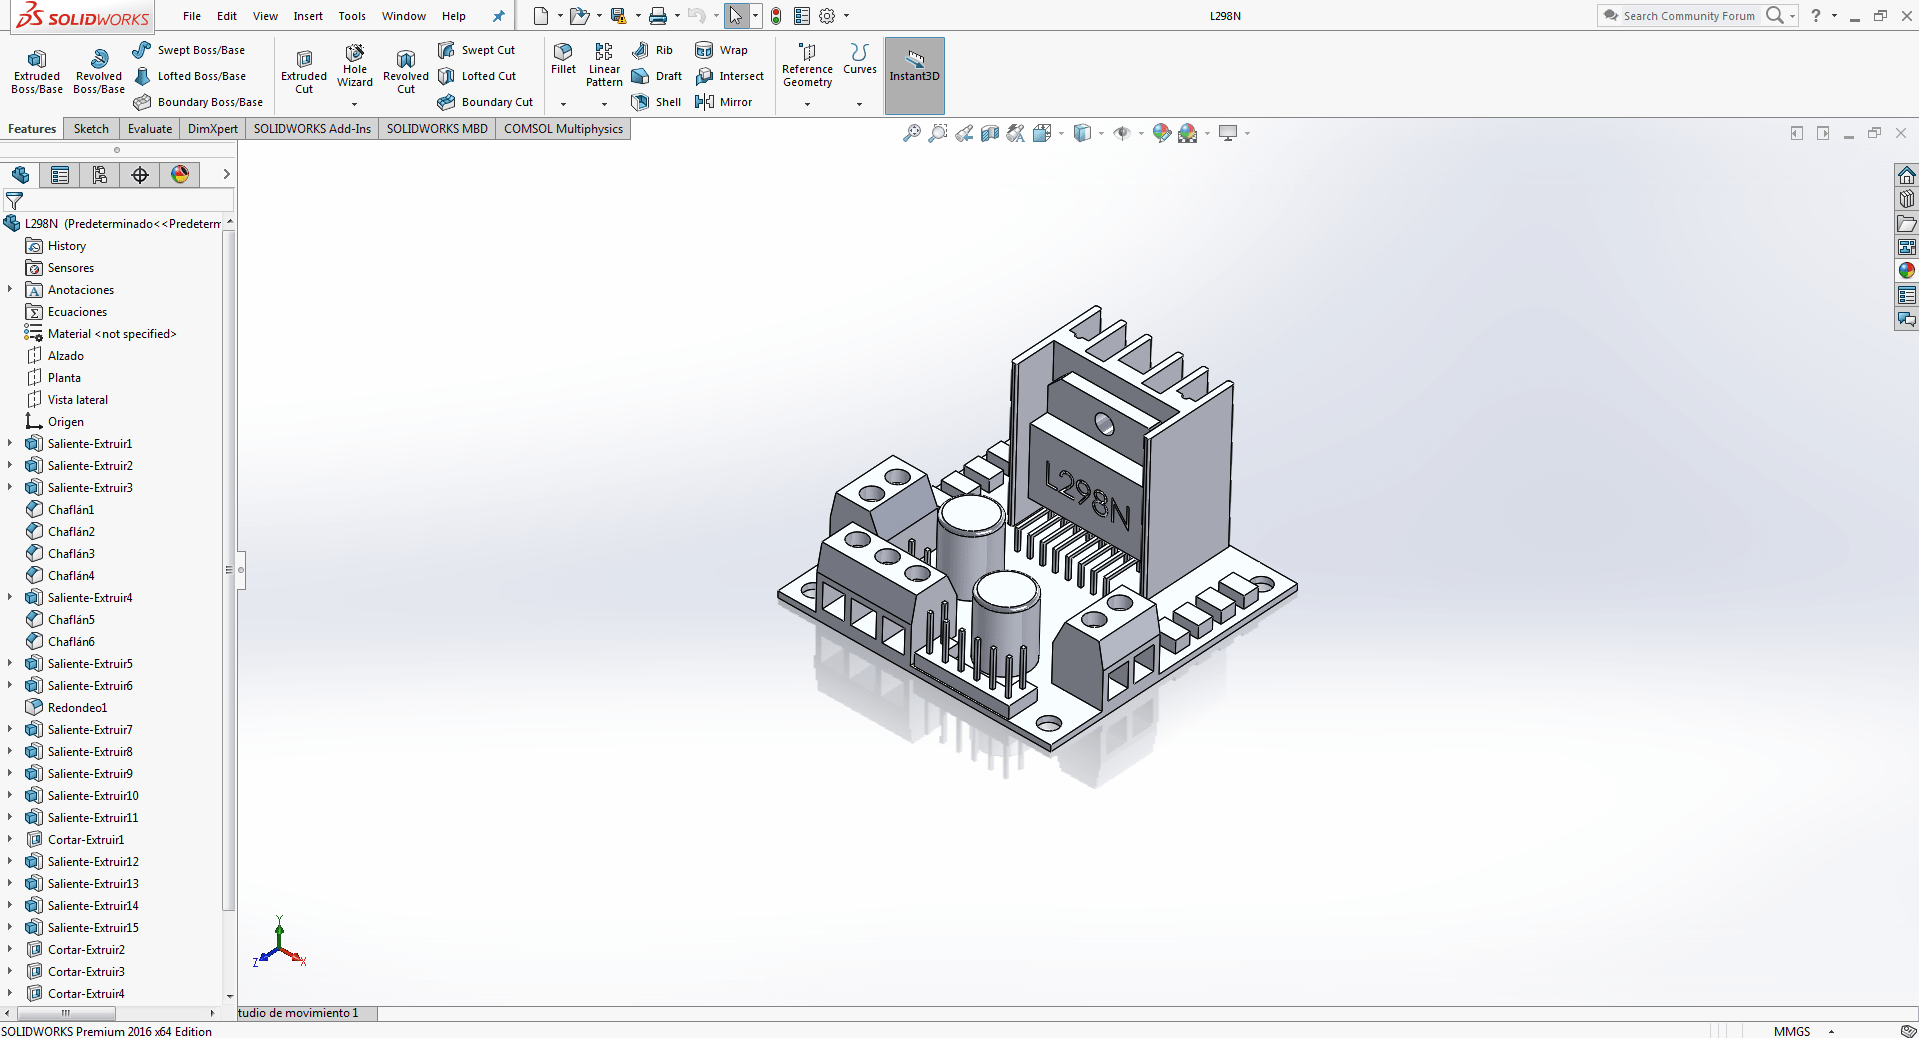Open the Options gear icon
1919x1038 pixels.
[x=827, y=16]
